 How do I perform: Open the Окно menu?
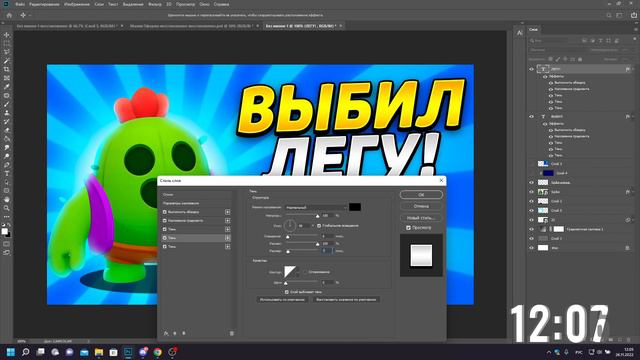pos(204,4)
